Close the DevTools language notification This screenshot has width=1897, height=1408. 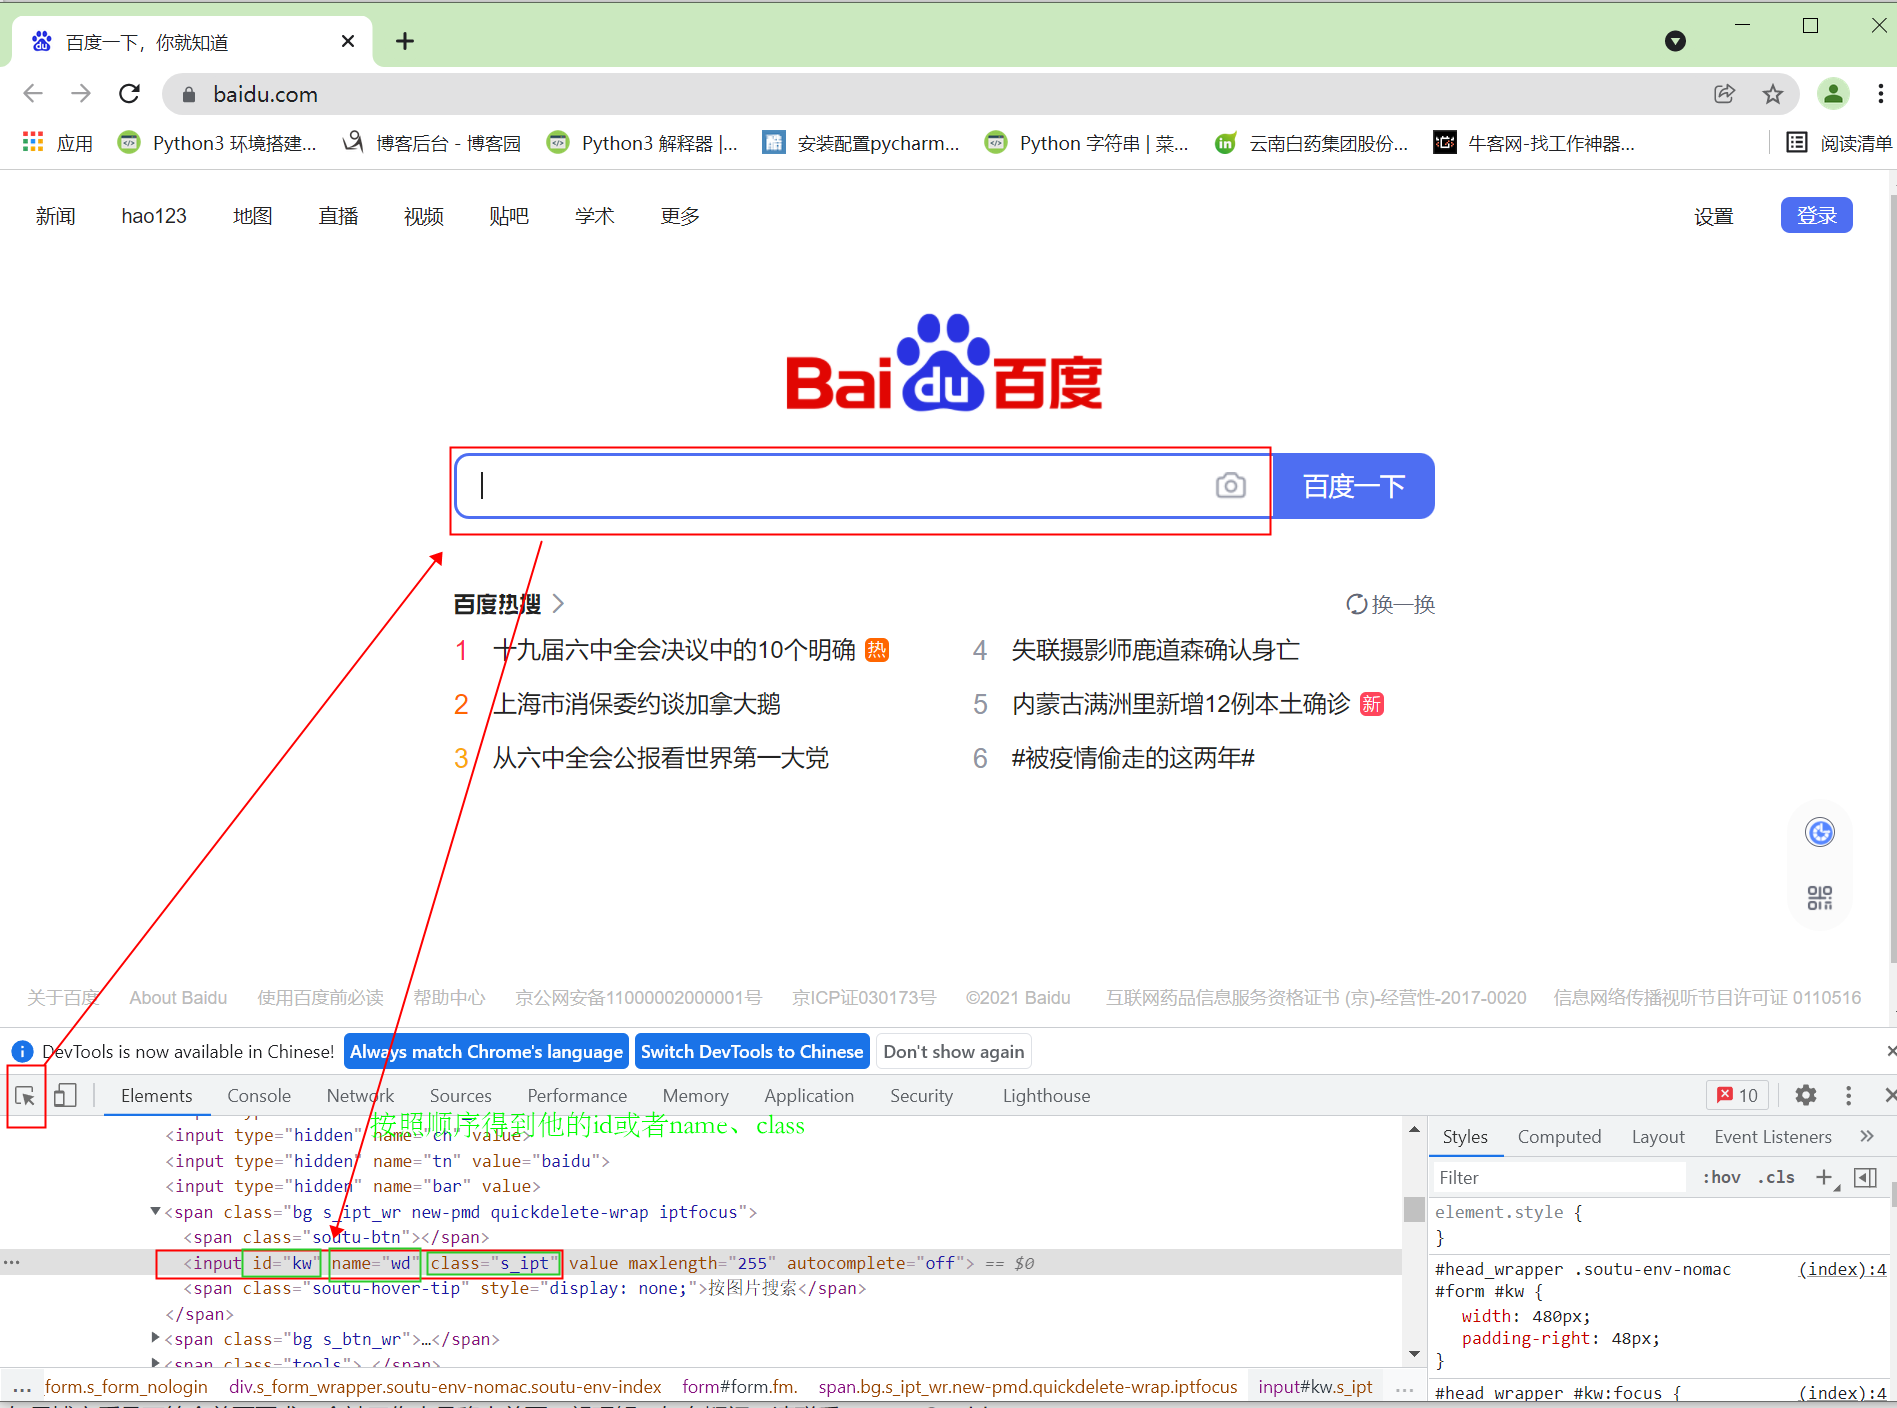pos(1890,1051)
